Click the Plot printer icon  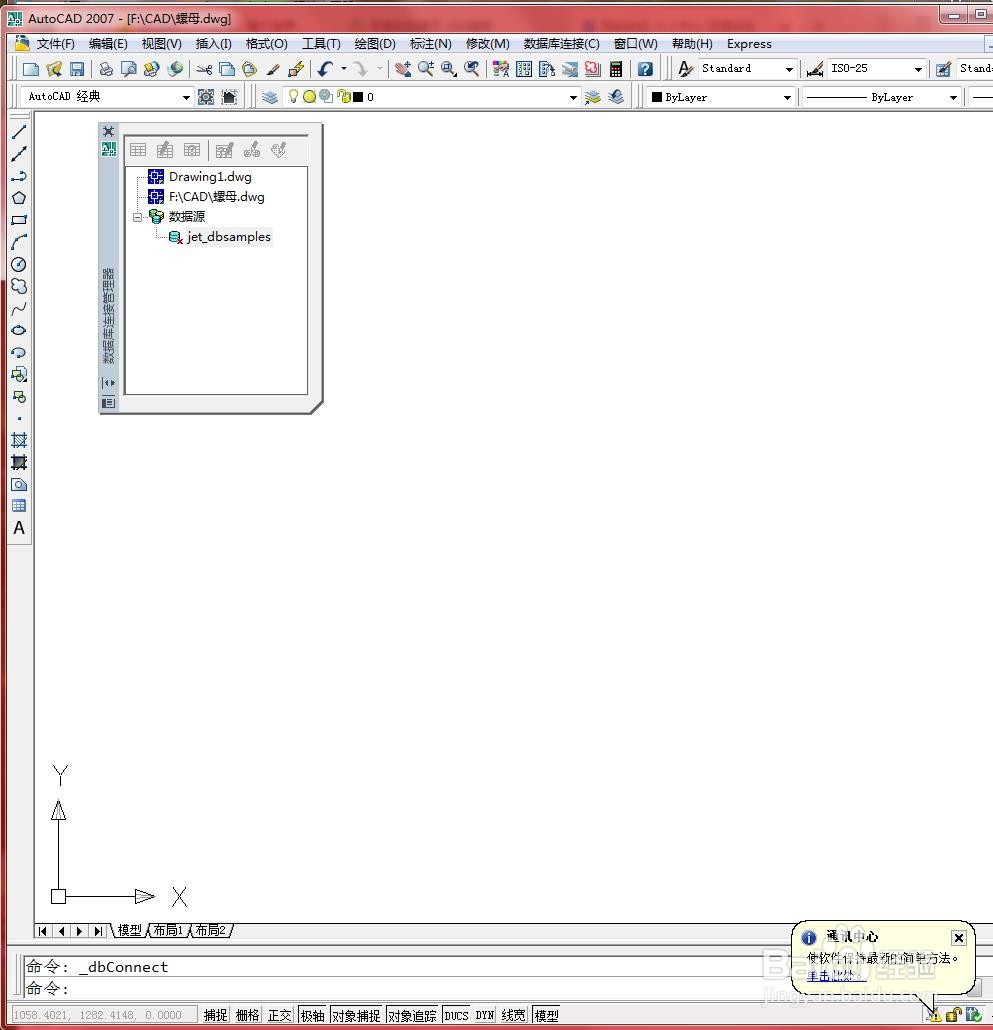point(106,69)
